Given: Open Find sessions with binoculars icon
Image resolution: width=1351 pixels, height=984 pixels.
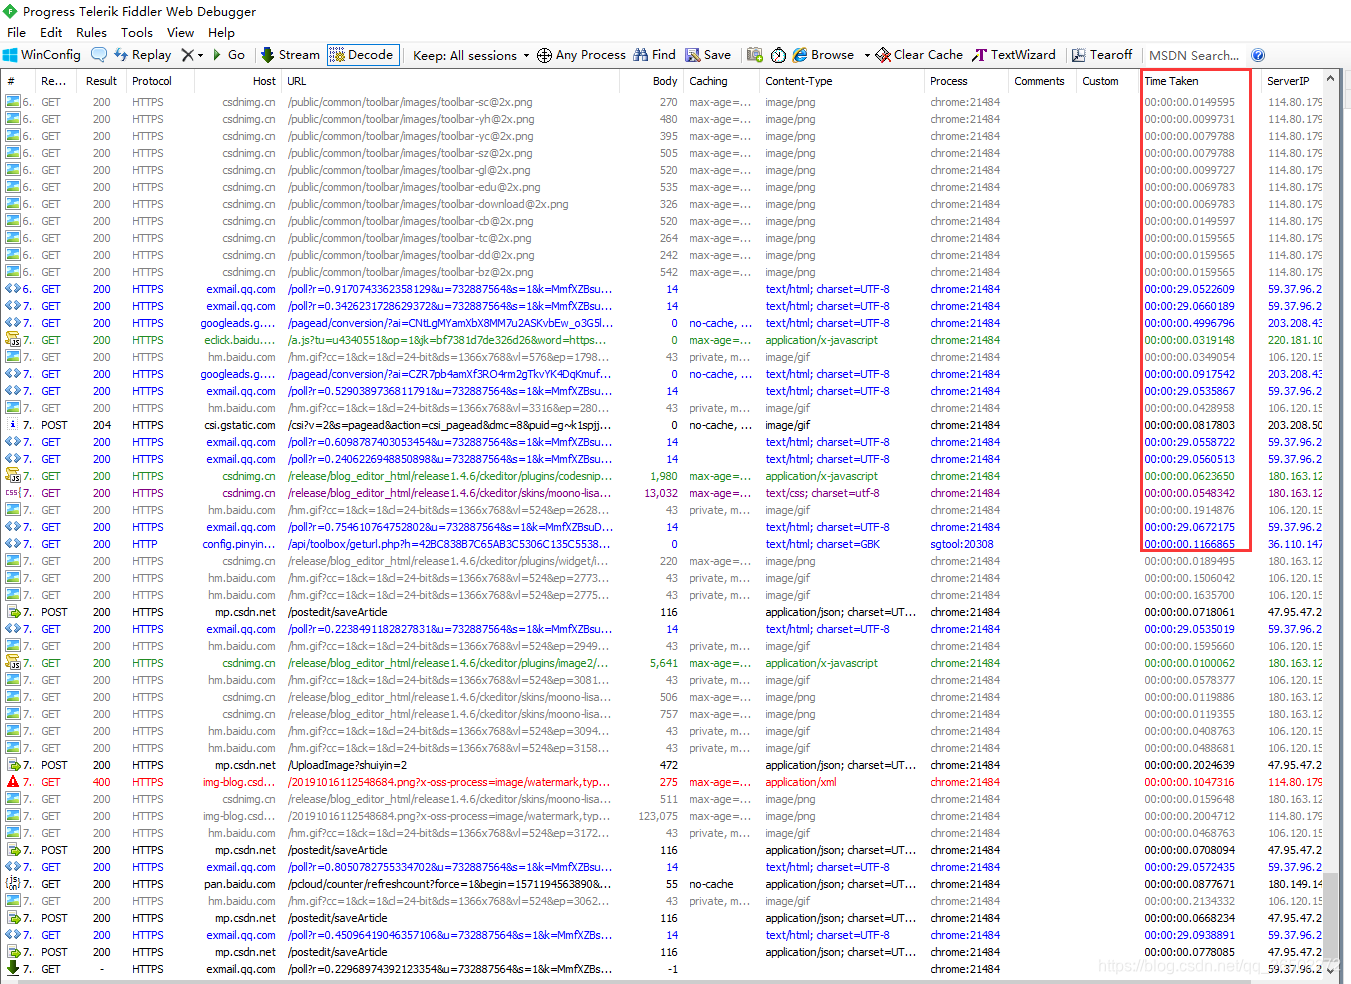Looking at the screenshot, I should (x=655, y=55).
